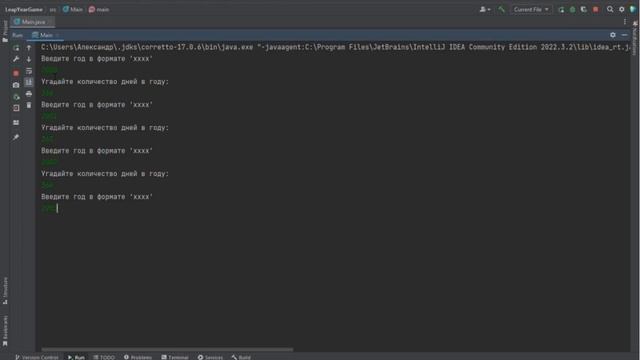
Task: Toggle scroll to end of console
Action: [x=29, y=82]
